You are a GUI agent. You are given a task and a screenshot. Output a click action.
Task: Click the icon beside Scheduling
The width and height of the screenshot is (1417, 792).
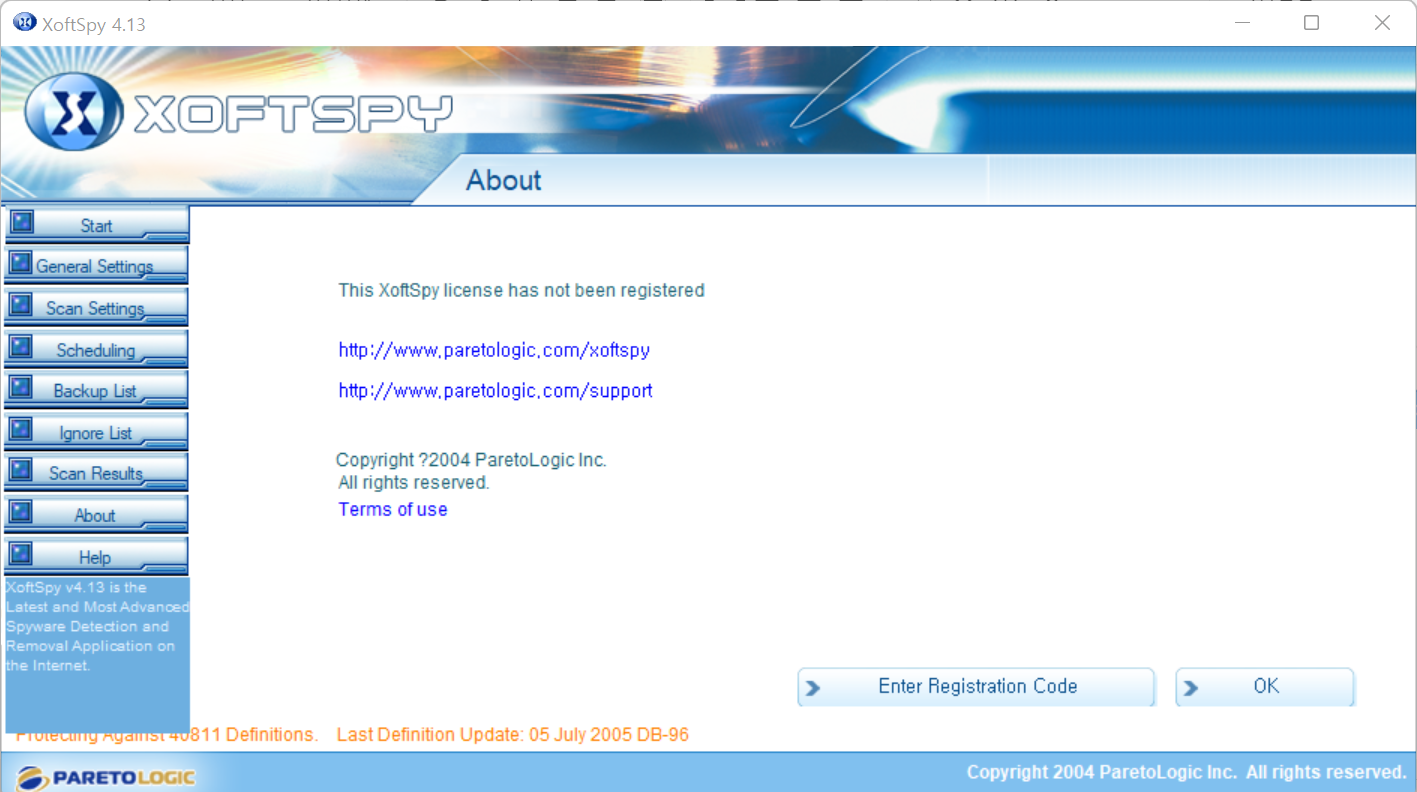21,346
